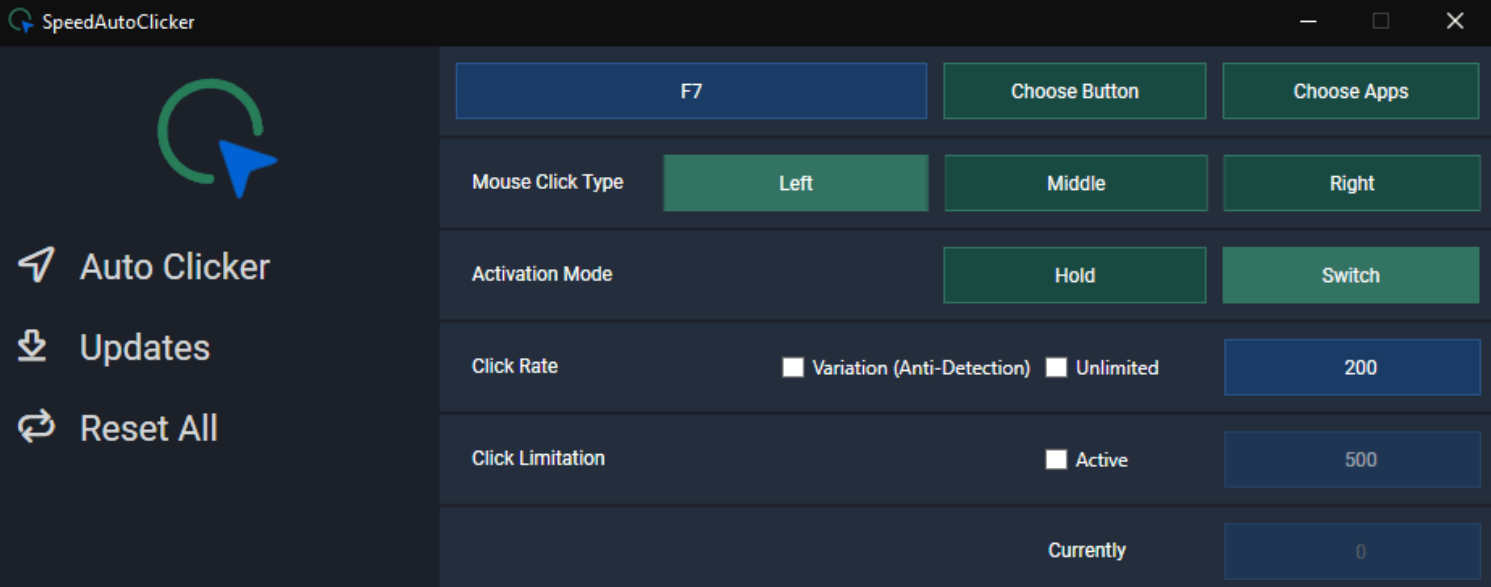Screen dimensions: 1491x587
Task: Activate the Click Limitation Active checkbox
Action: pos(1056,459)
